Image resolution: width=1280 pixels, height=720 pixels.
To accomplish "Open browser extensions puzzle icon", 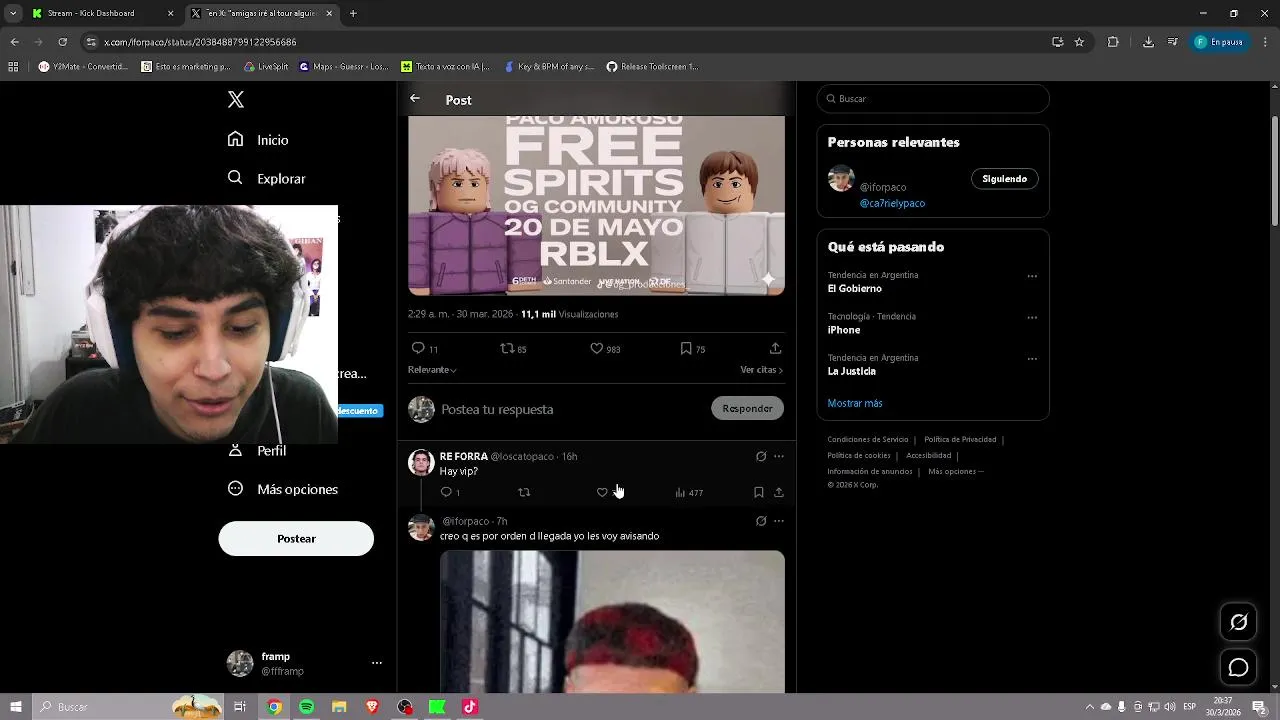I will tap(1113, 42).
